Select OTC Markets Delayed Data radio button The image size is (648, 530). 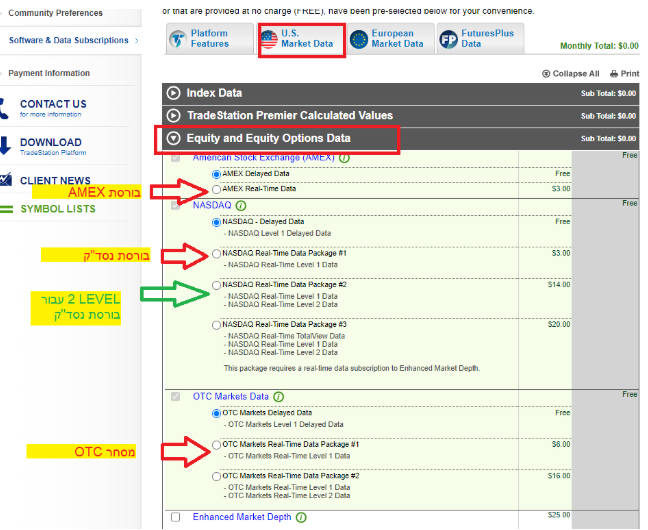click(216, 413)
